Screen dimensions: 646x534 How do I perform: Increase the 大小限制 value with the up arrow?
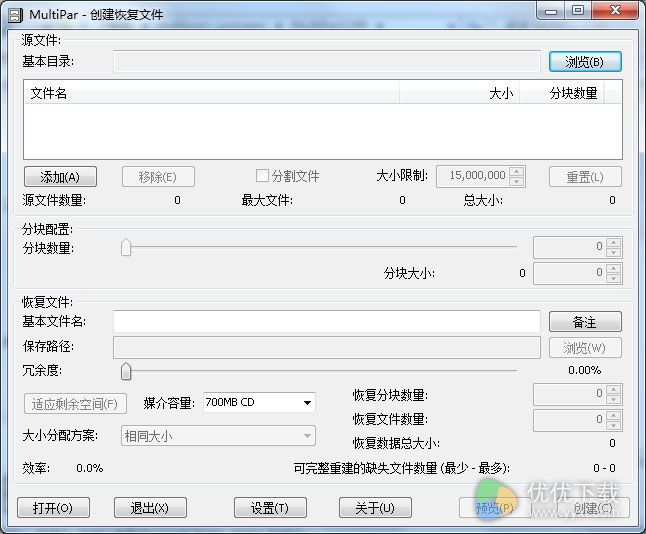coord(517,171)
